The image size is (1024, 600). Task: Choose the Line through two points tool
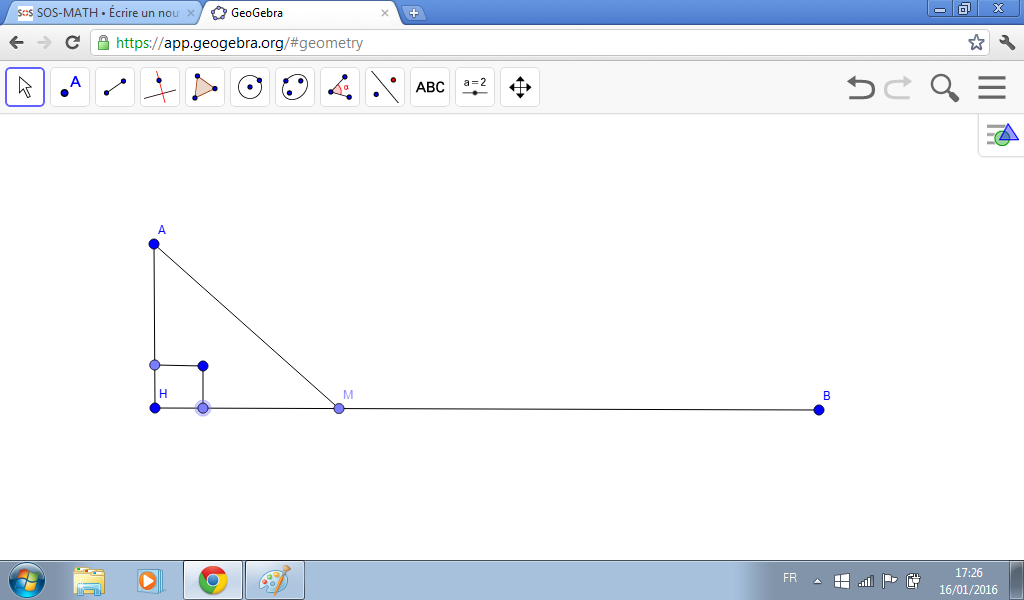[x=115, y=87]
